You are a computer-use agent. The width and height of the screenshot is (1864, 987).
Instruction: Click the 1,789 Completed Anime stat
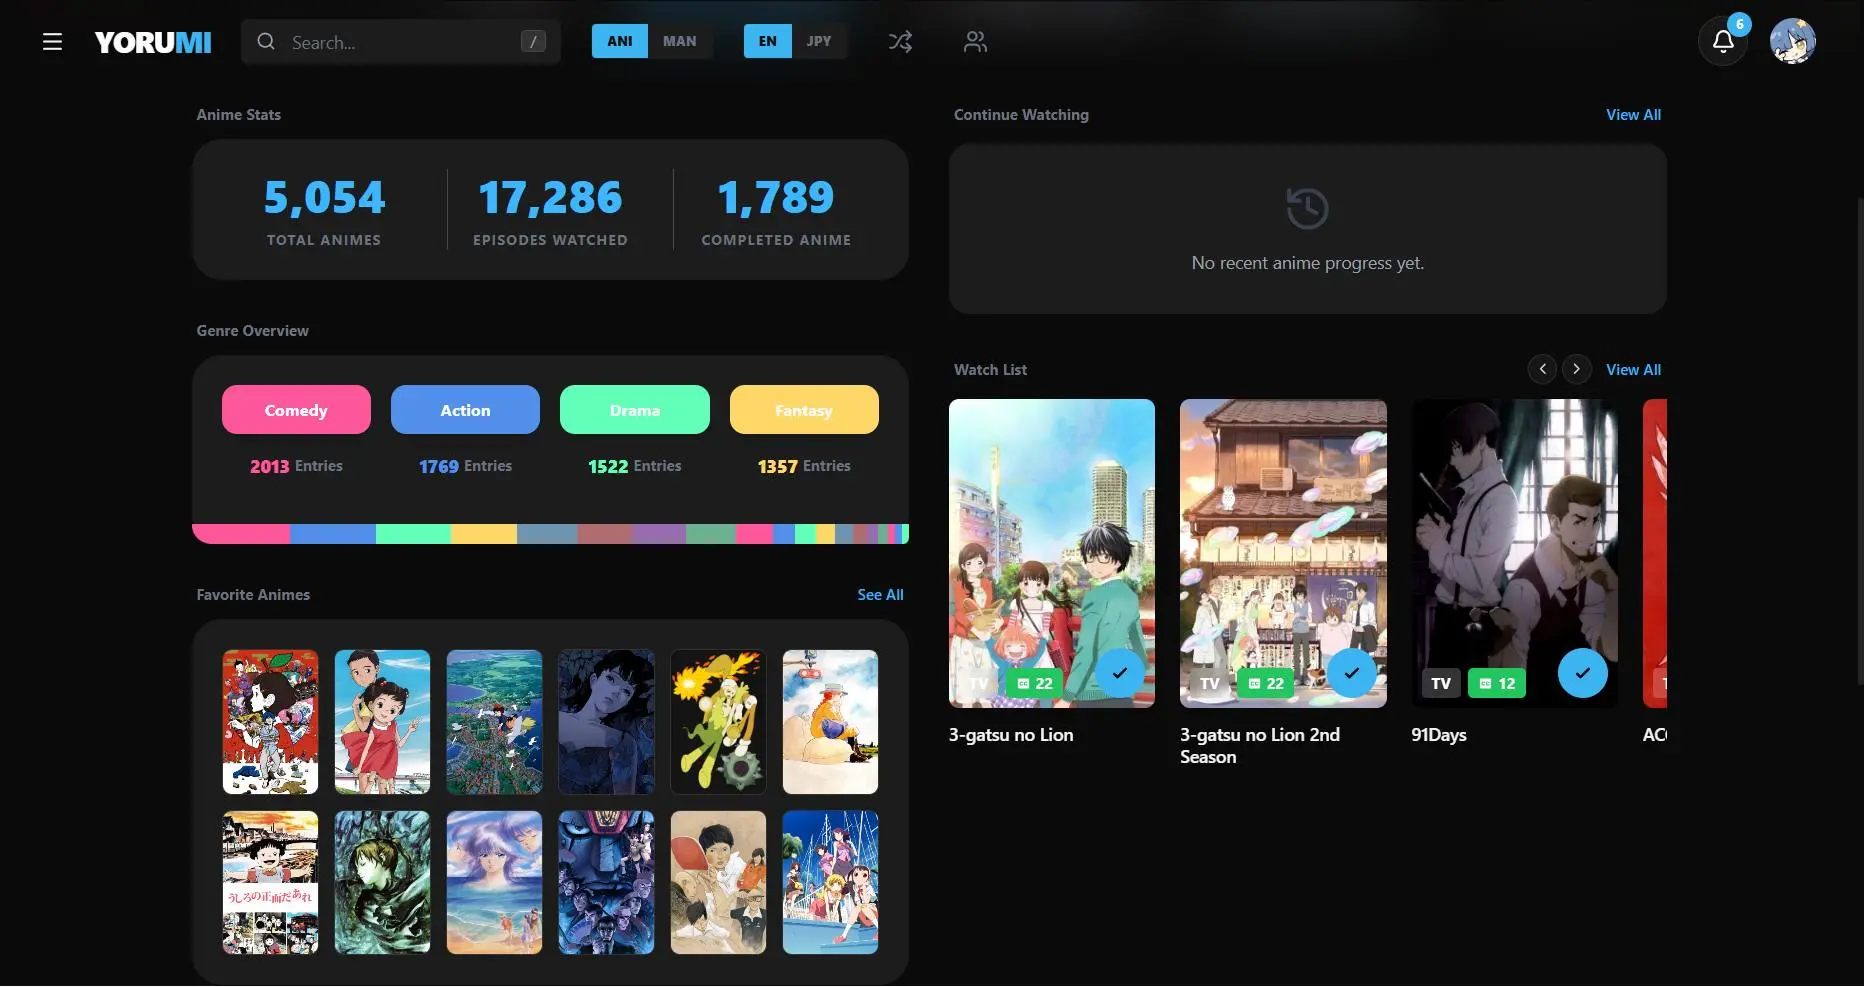coord(776,210)
